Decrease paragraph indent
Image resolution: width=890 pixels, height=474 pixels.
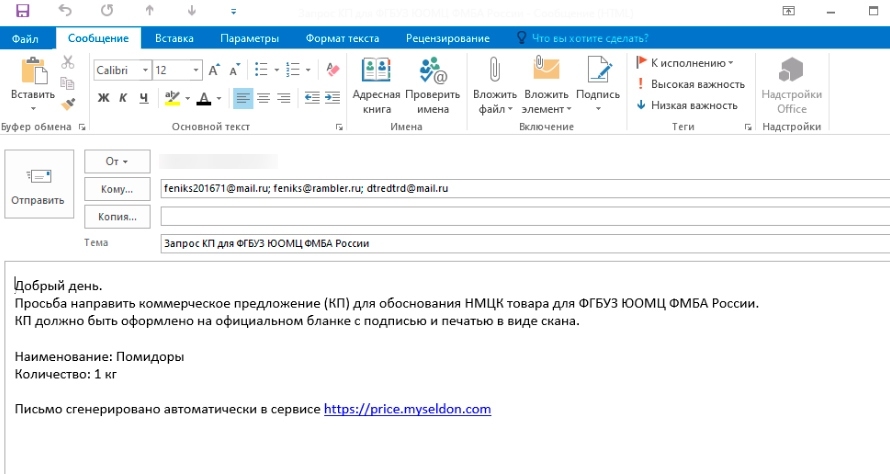pyautogui.click(x=312, y=98)
